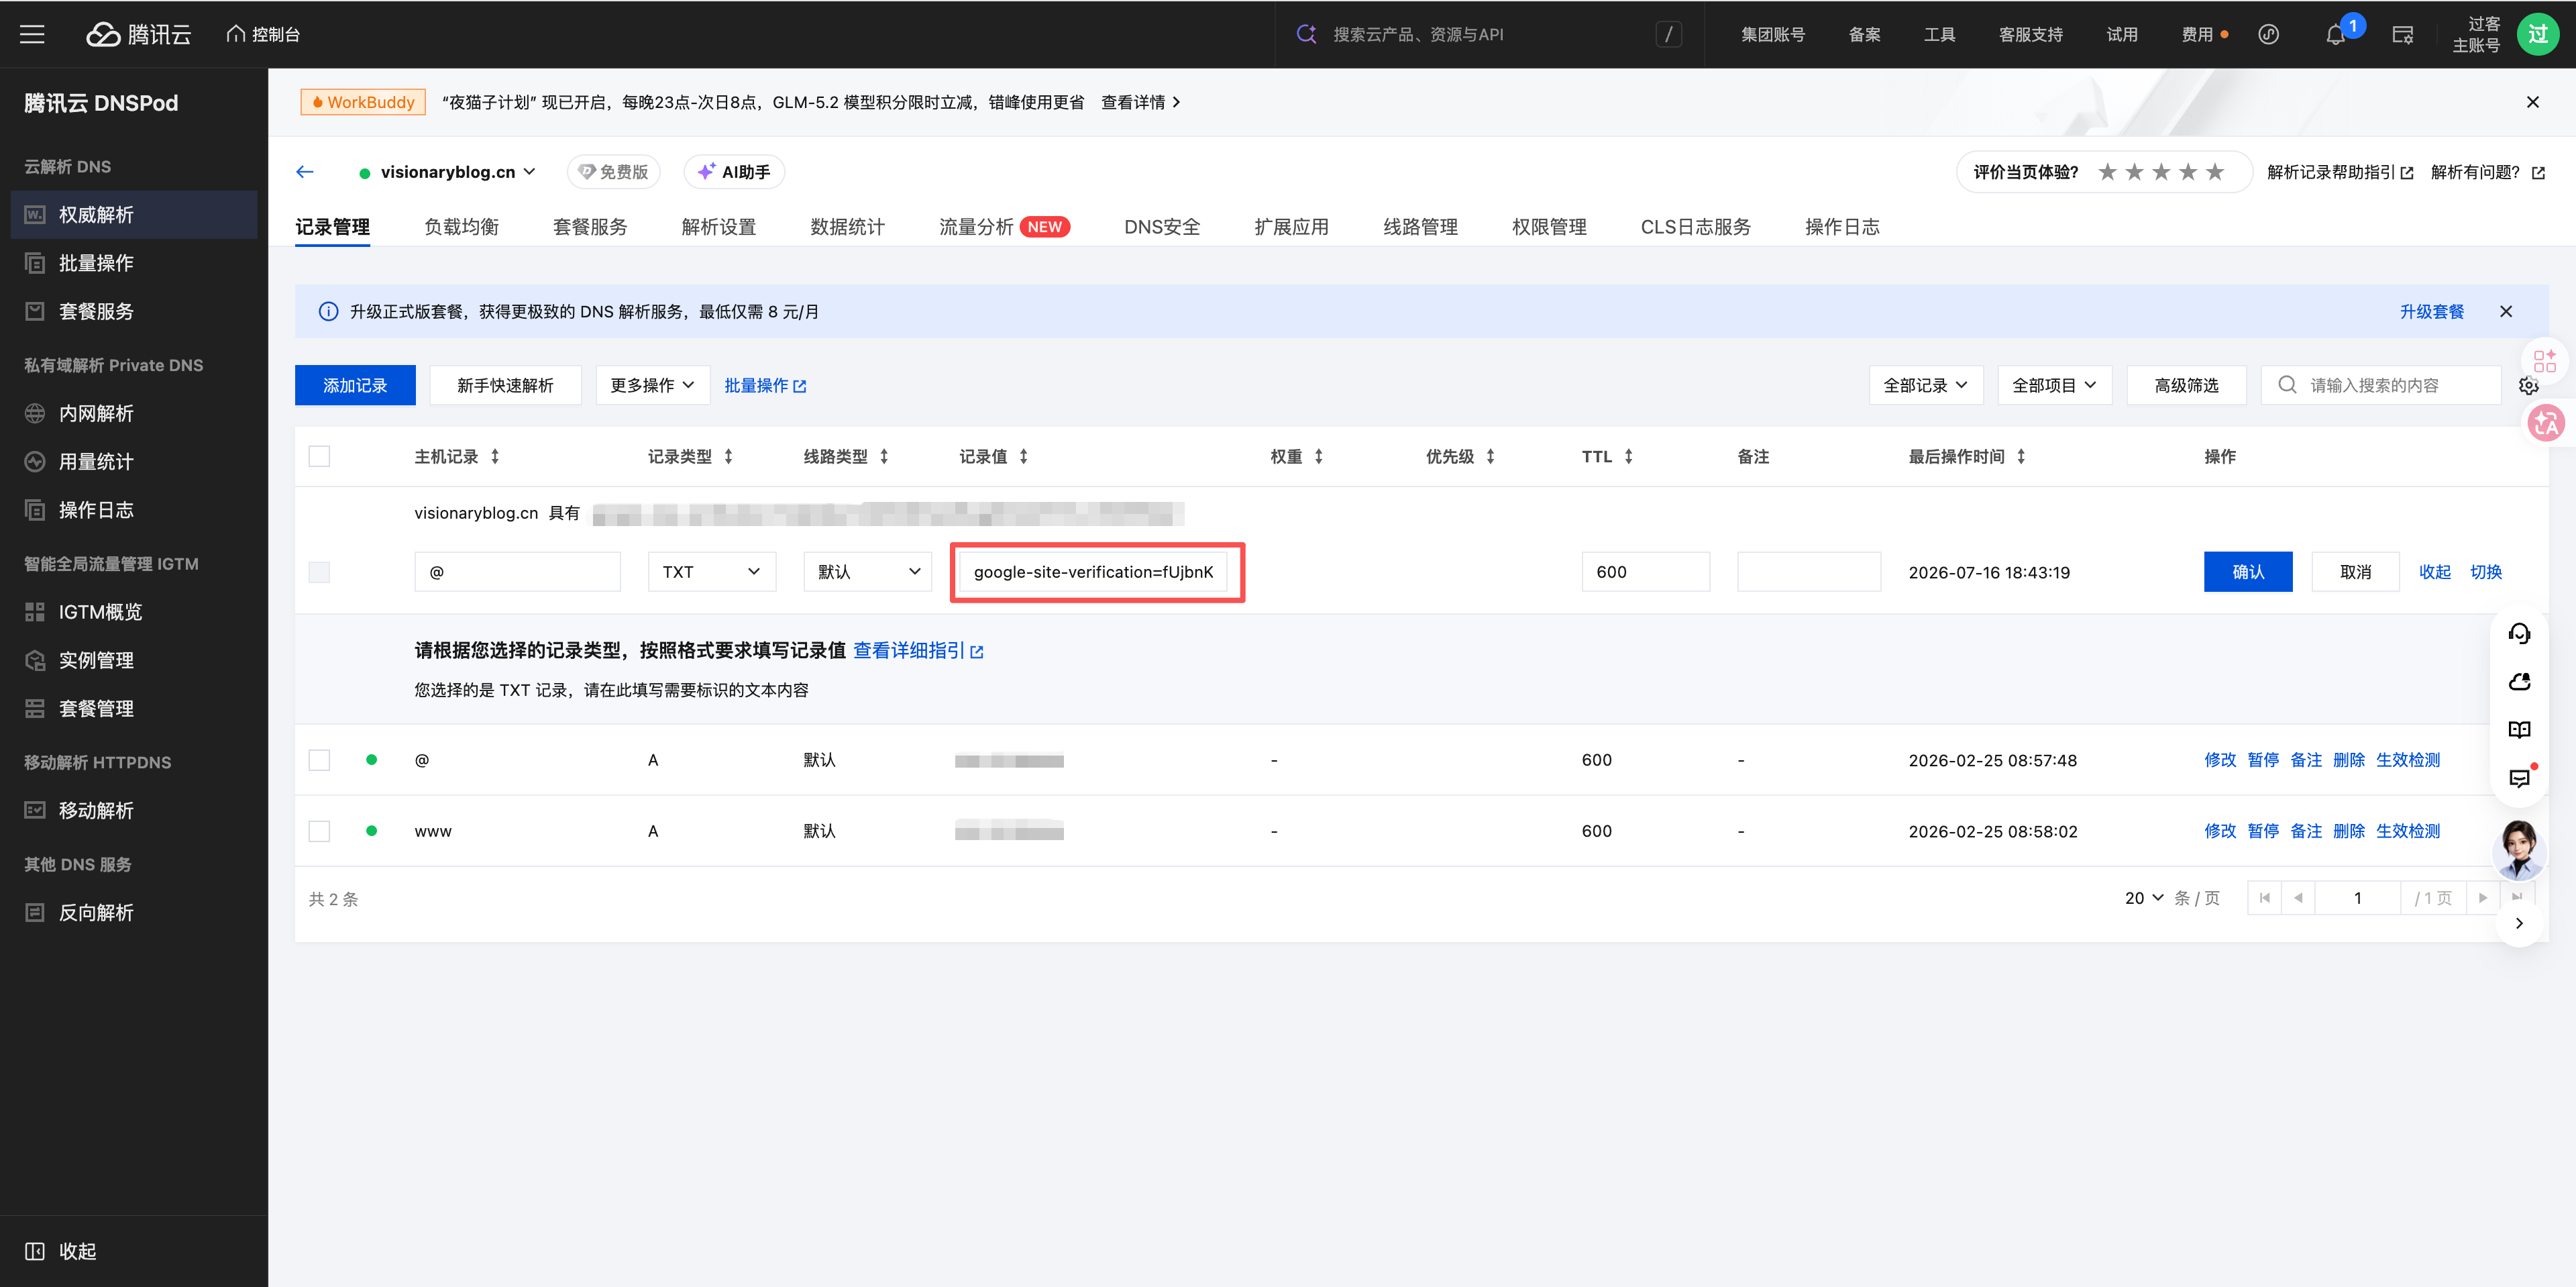
Task: Go to previous page arrow
Action: click(2298, 898)
